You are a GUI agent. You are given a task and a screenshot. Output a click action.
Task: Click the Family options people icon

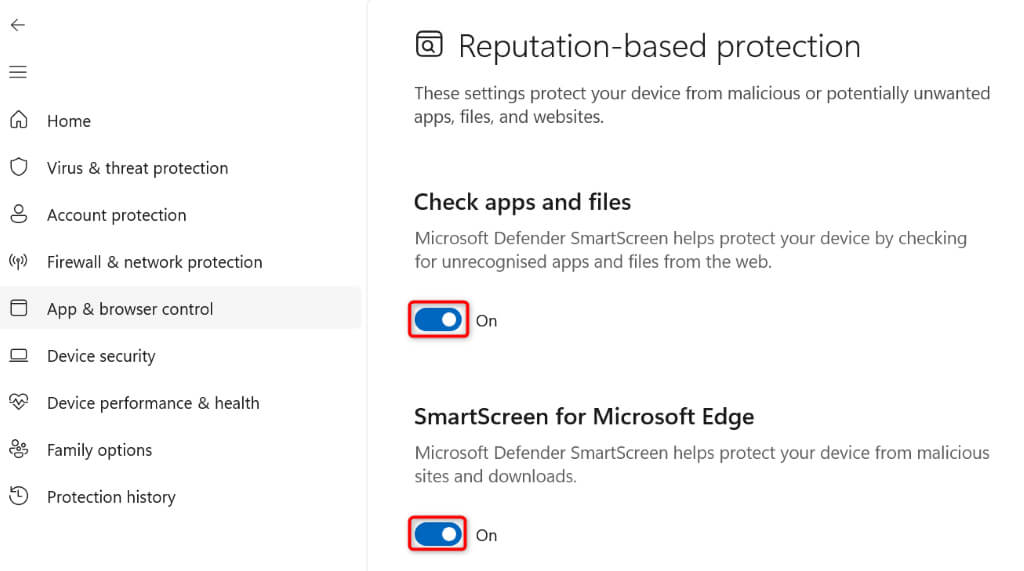coord(18,449)
